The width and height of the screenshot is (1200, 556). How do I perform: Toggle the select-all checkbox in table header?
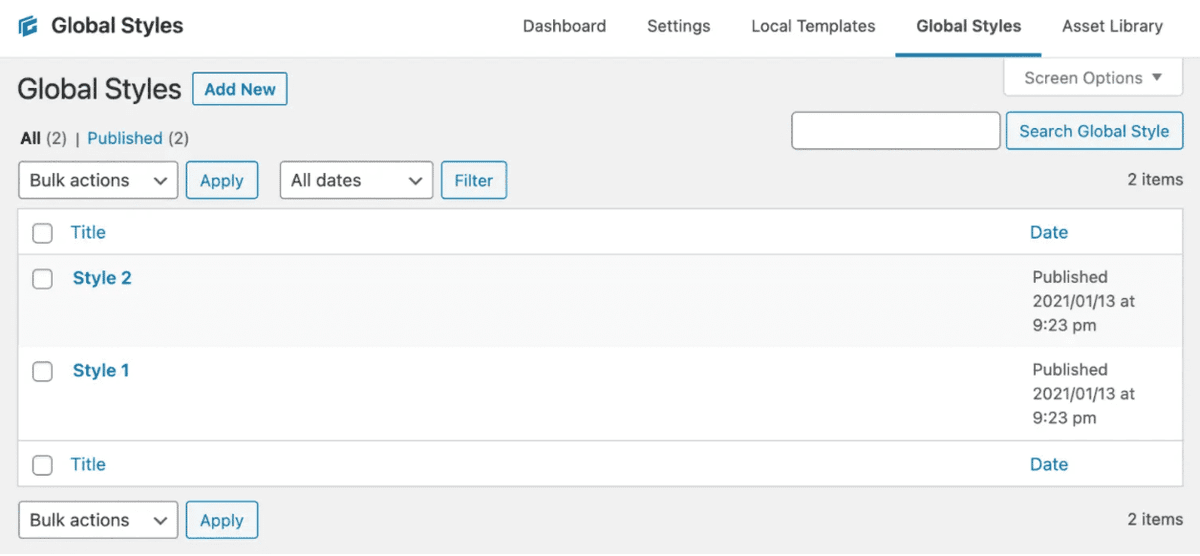[x=42, y=233]
